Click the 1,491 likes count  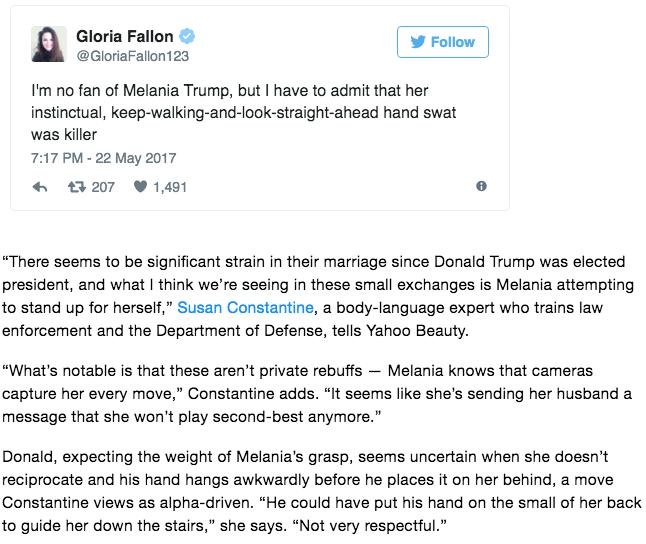170,188
